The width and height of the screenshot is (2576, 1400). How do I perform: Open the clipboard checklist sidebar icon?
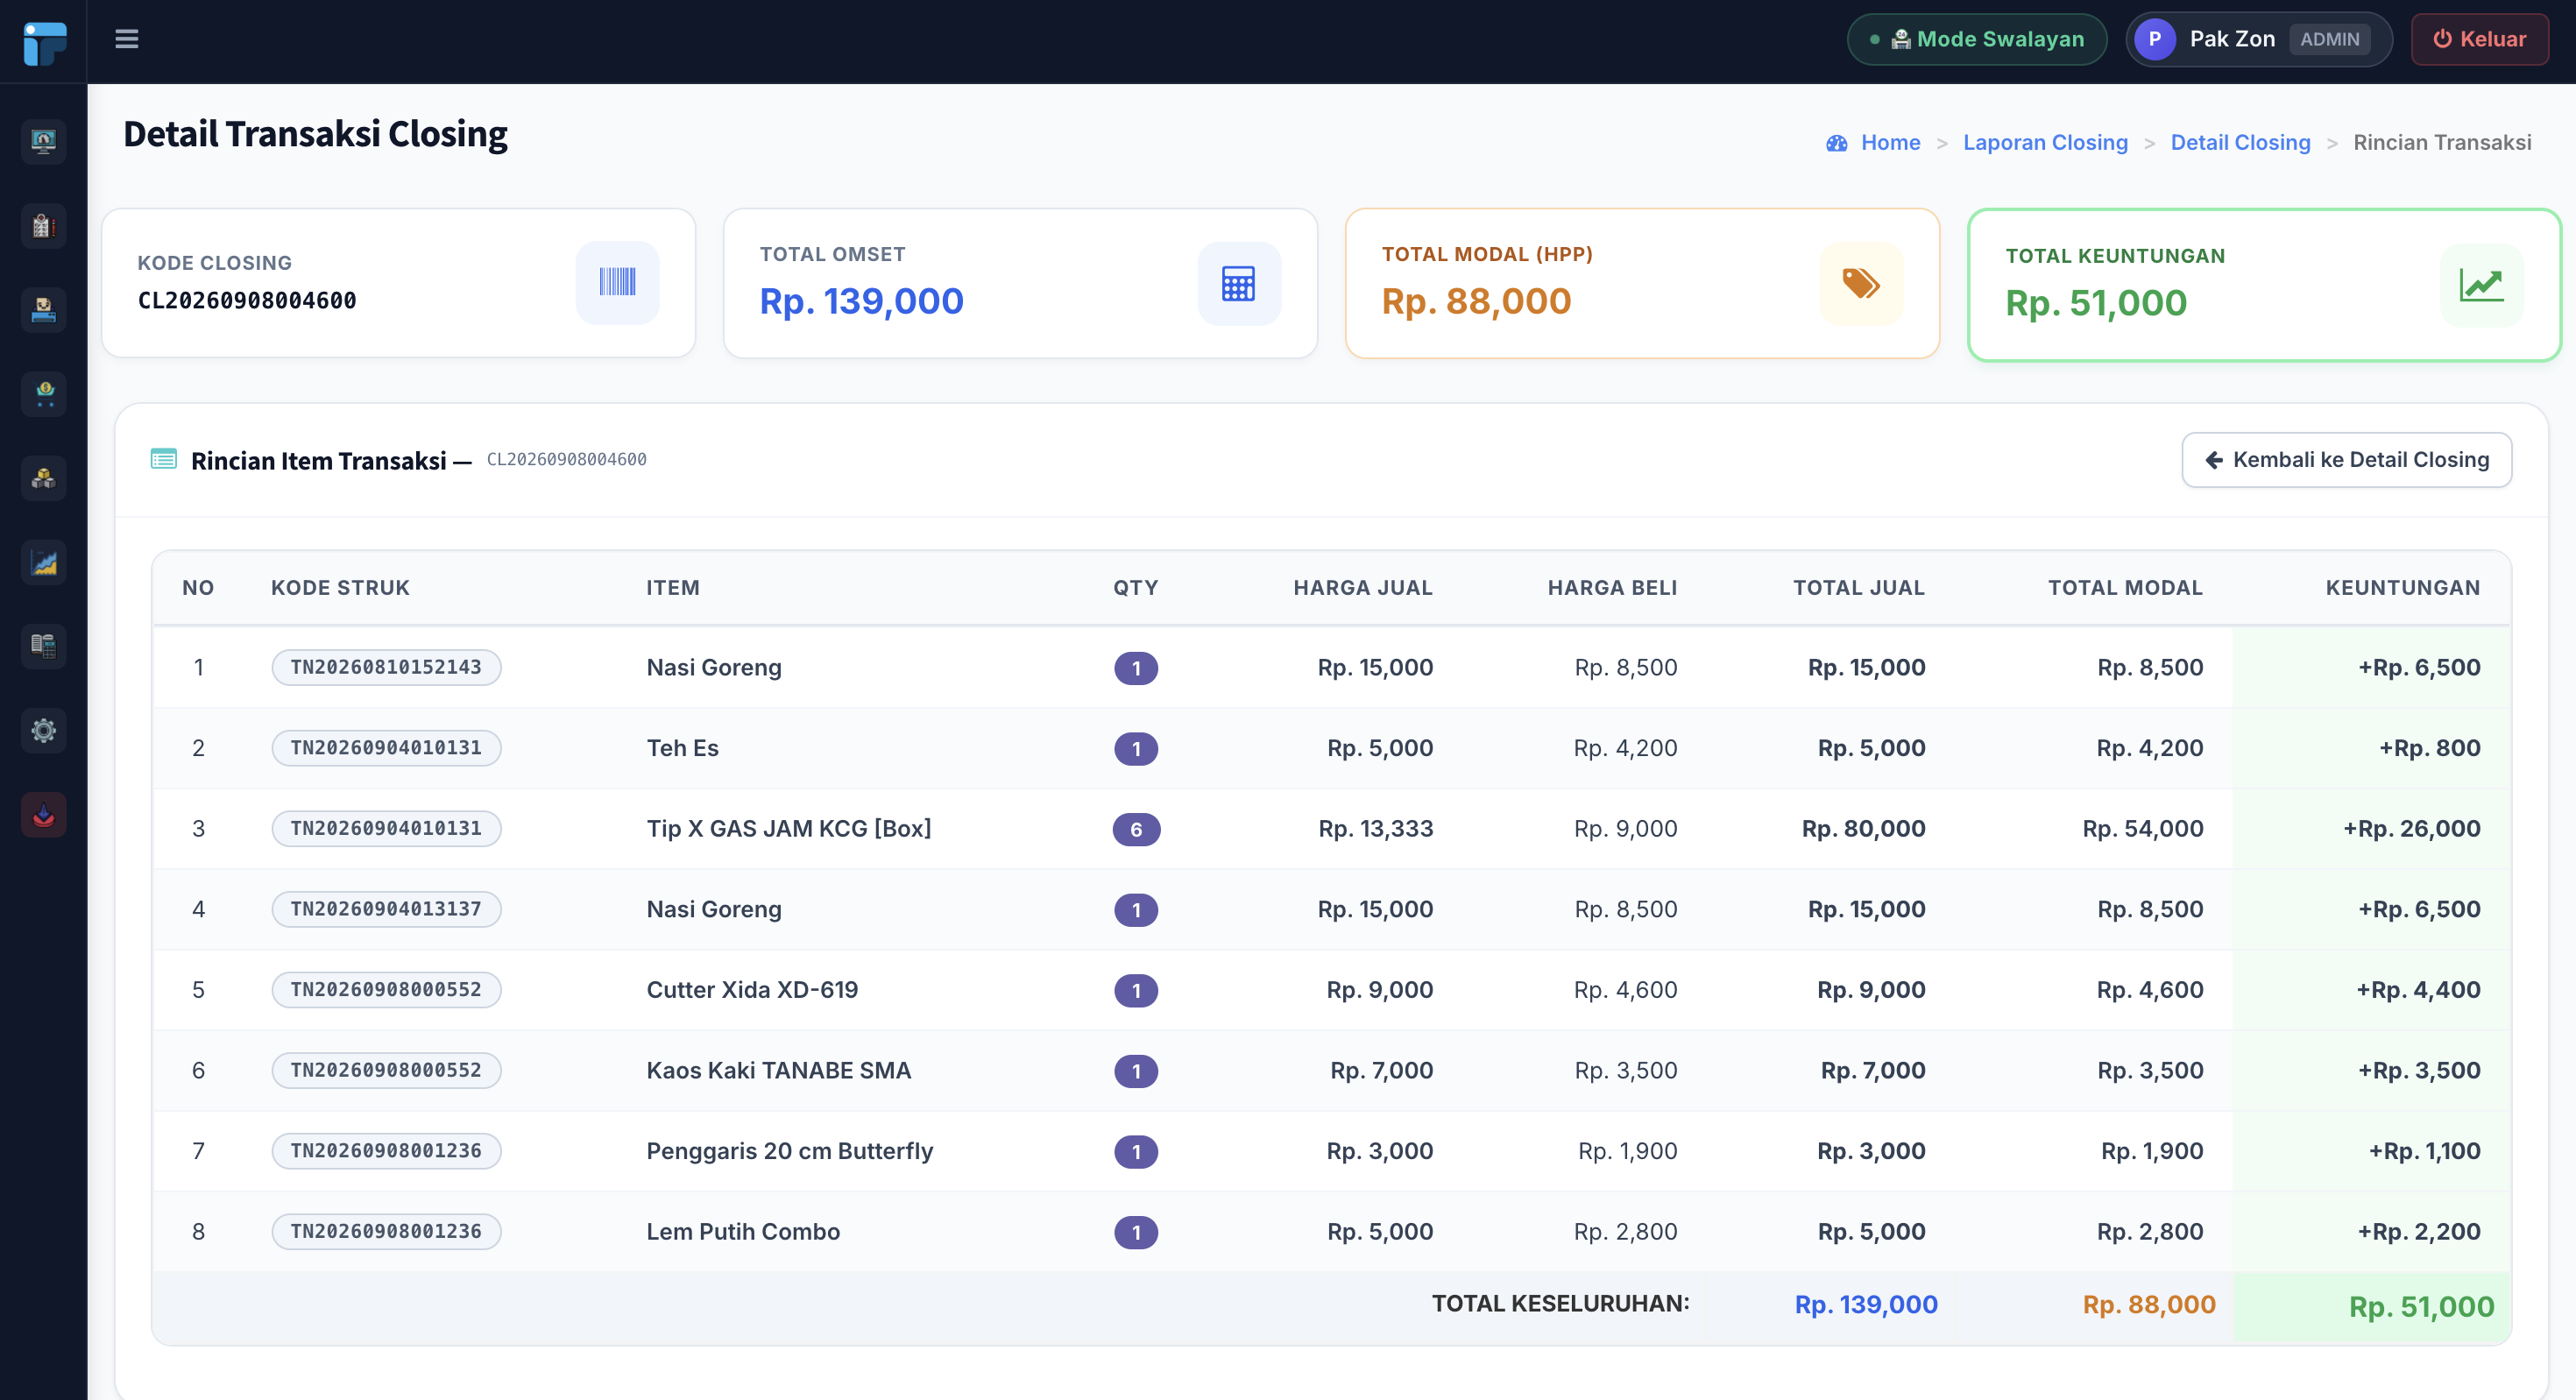[43, 225]
